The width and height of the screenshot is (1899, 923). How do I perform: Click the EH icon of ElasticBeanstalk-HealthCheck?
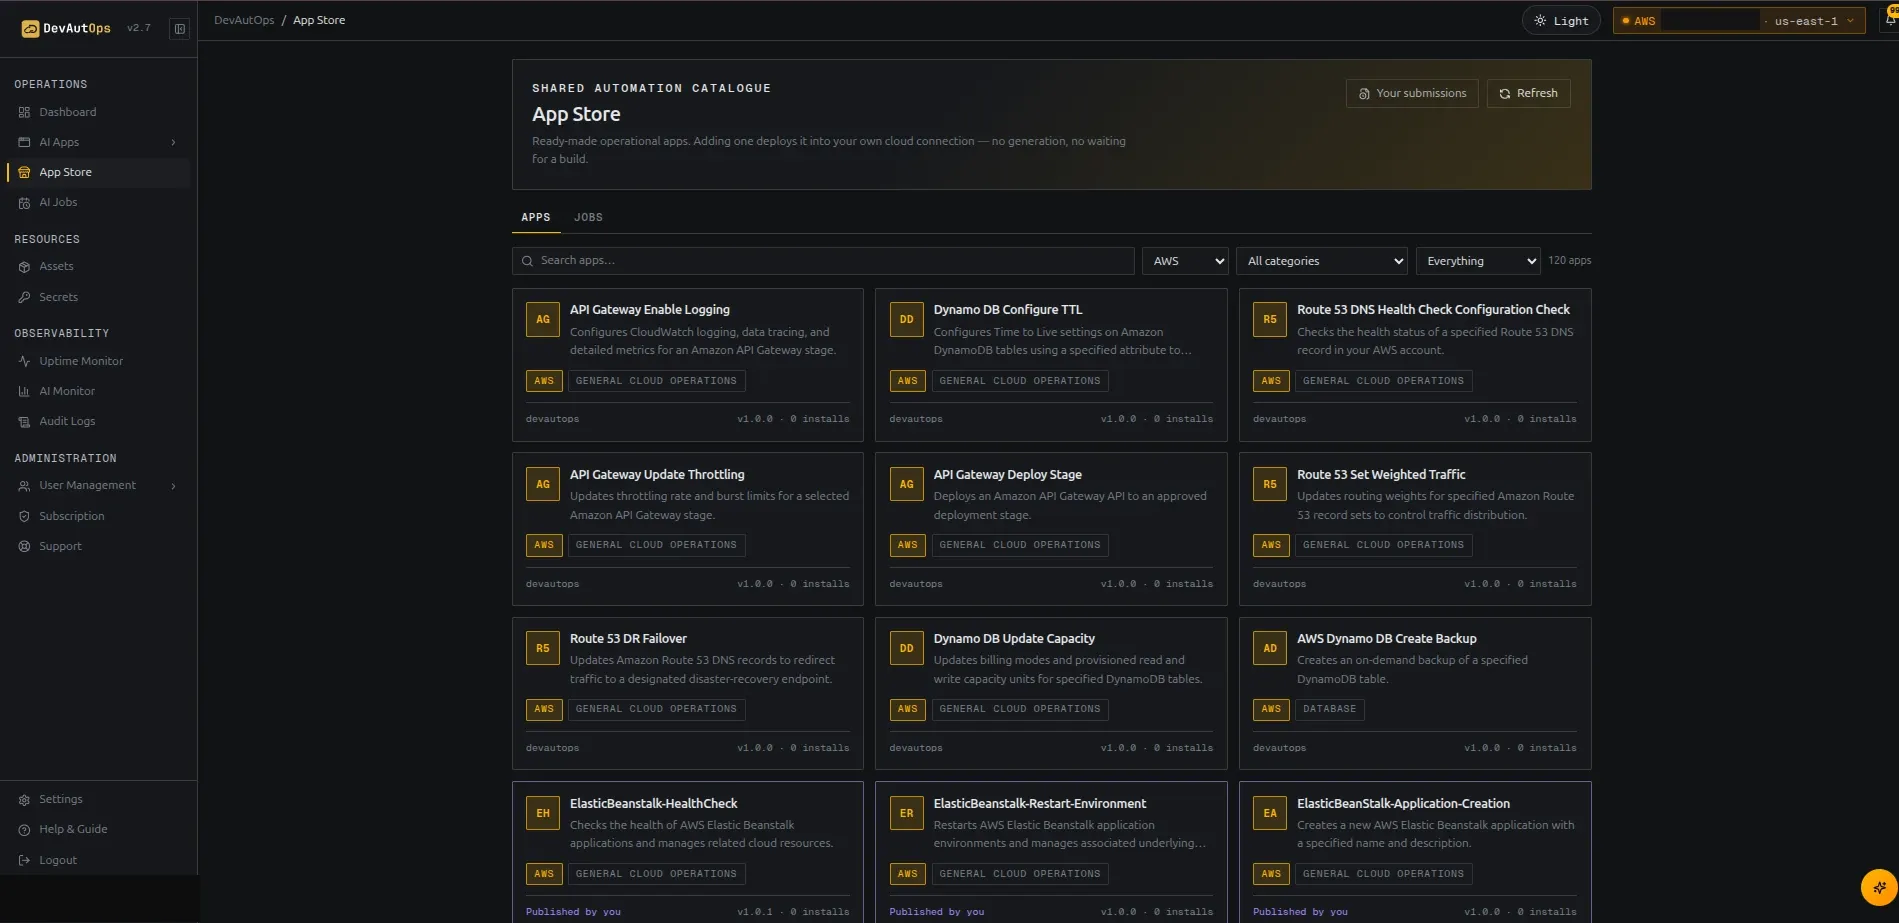543,813
